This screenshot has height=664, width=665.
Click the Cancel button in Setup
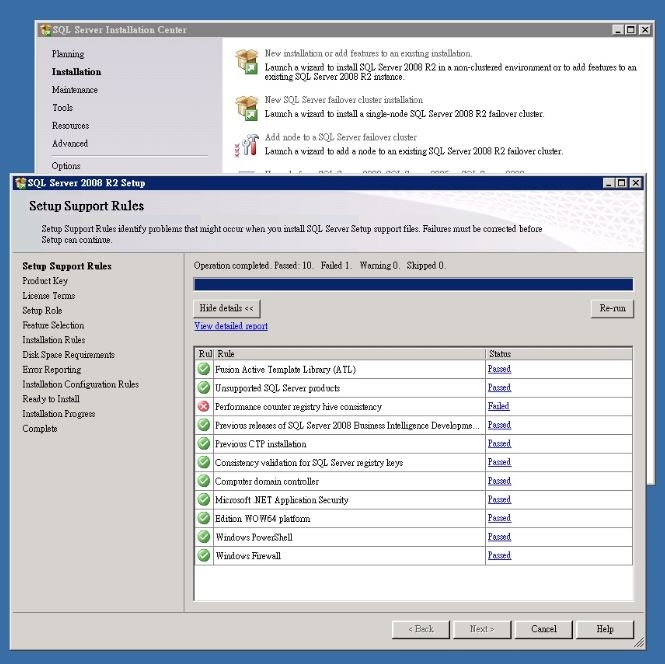[544, 629]
